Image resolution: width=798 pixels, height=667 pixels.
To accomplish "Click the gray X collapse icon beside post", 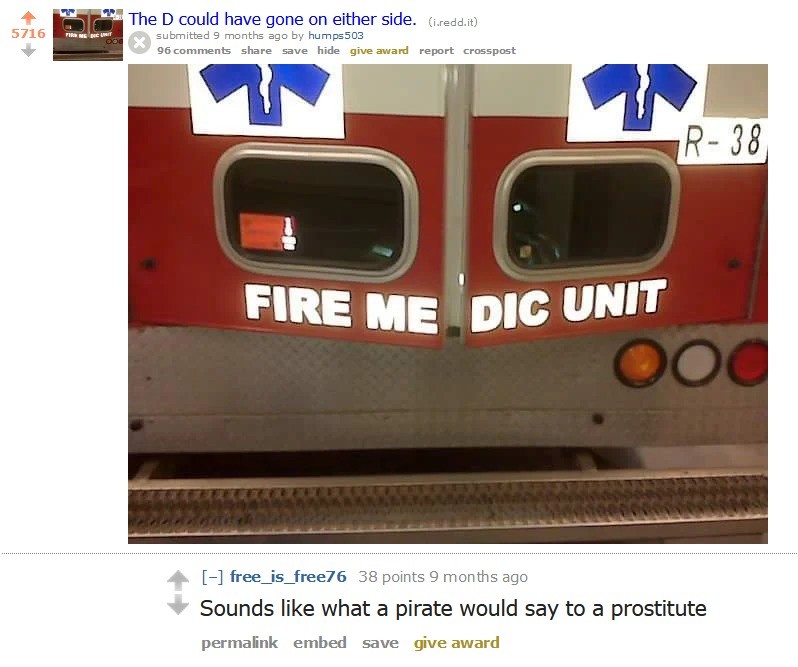I will click(x=139, y=43).
